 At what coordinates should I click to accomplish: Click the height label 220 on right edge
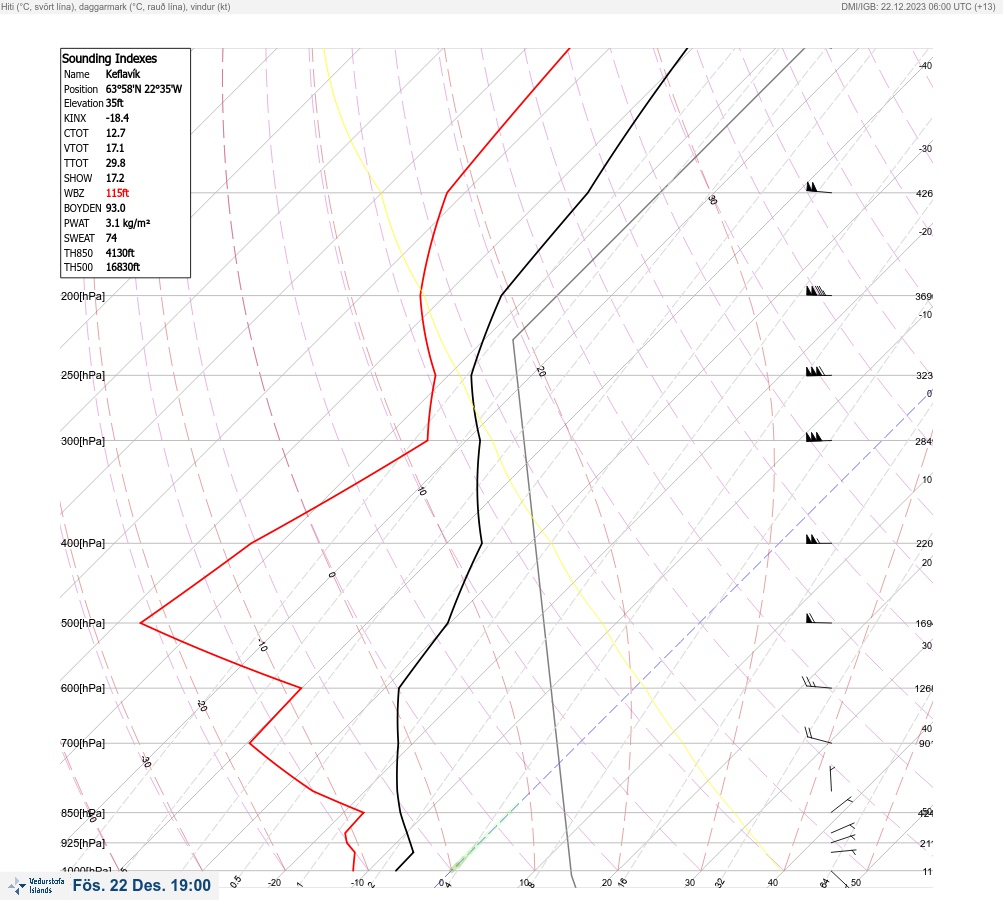pos(924,544)
